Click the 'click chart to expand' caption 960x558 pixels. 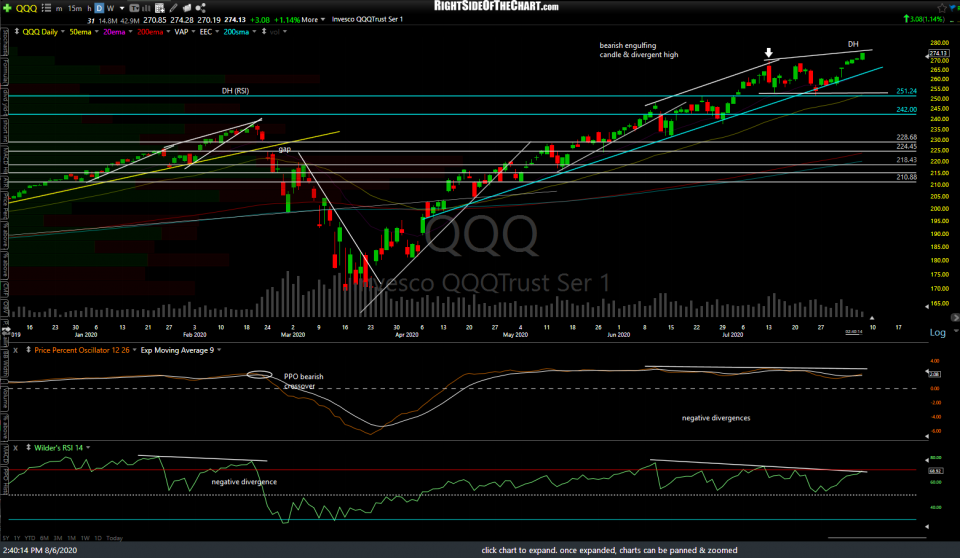pyautogui.click(x=609, y=550)
